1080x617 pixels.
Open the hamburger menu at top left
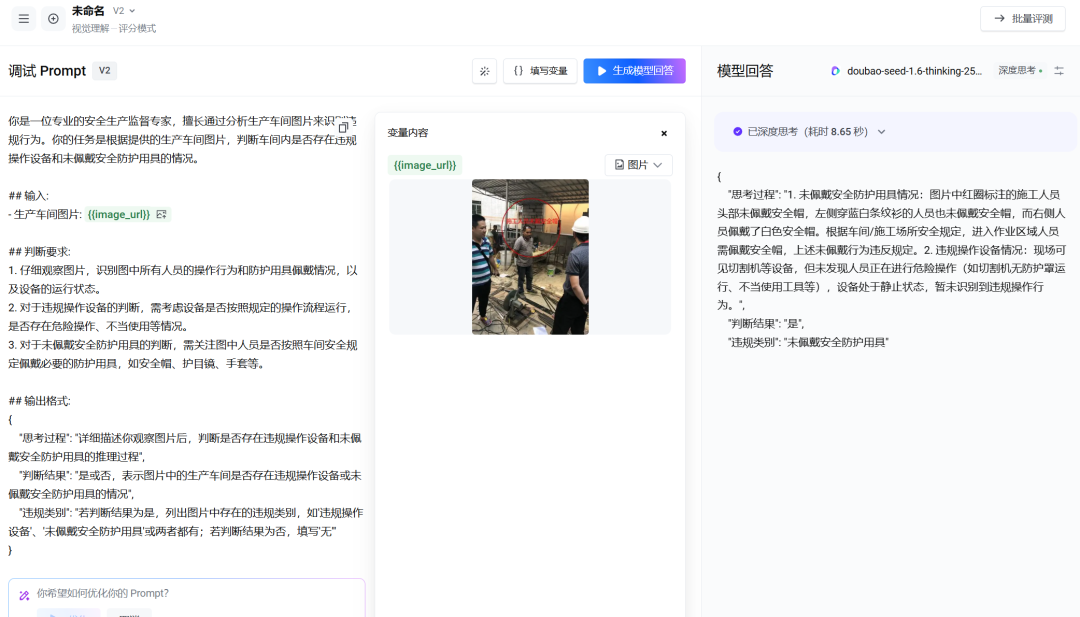[24, 19]
